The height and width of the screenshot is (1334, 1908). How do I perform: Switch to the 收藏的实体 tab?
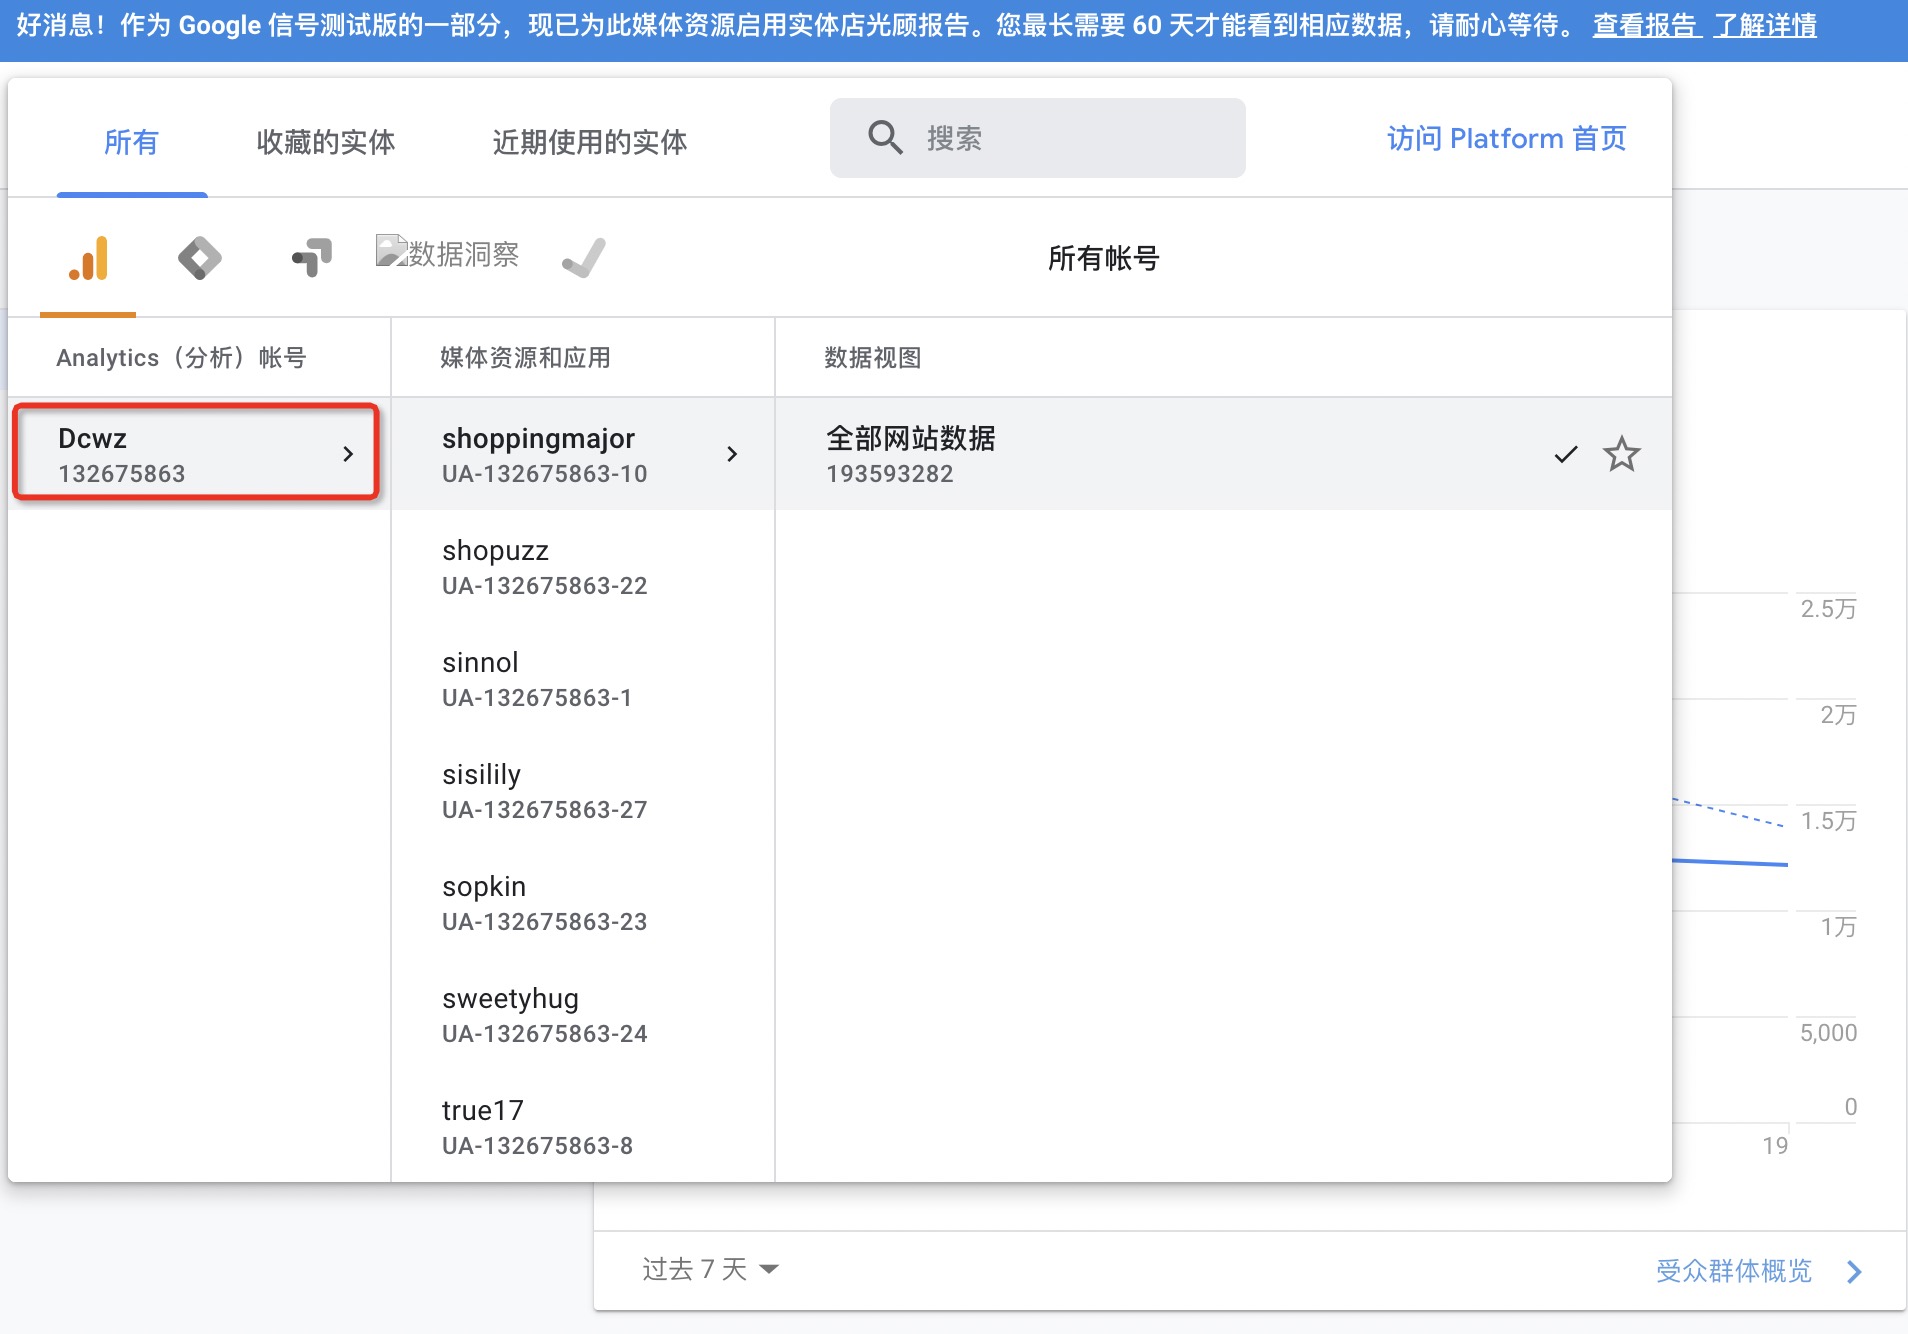[x=325, y=142]
